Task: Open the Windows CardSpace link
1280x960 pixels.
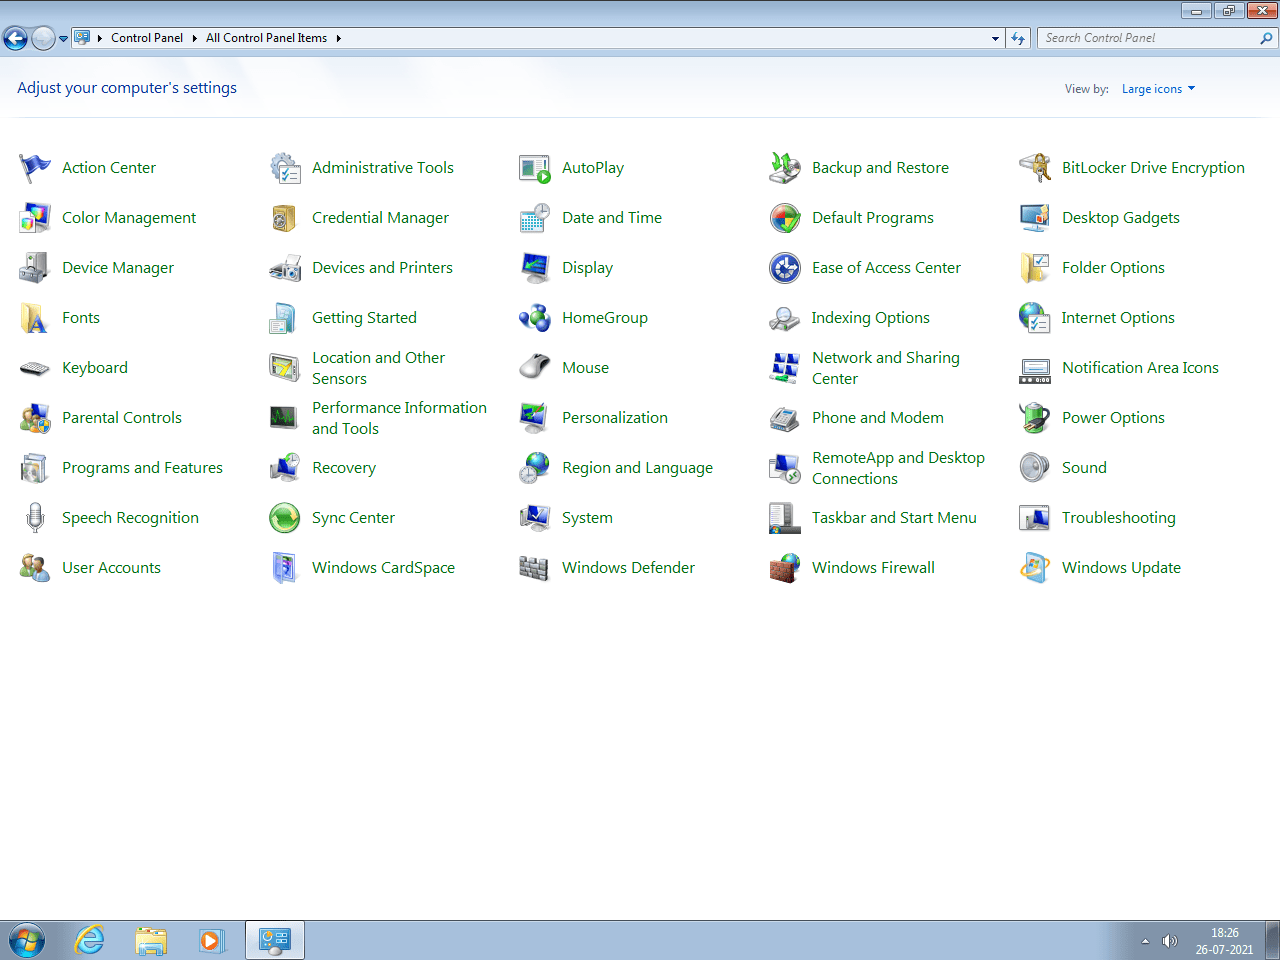Action: tap(383, 568)
